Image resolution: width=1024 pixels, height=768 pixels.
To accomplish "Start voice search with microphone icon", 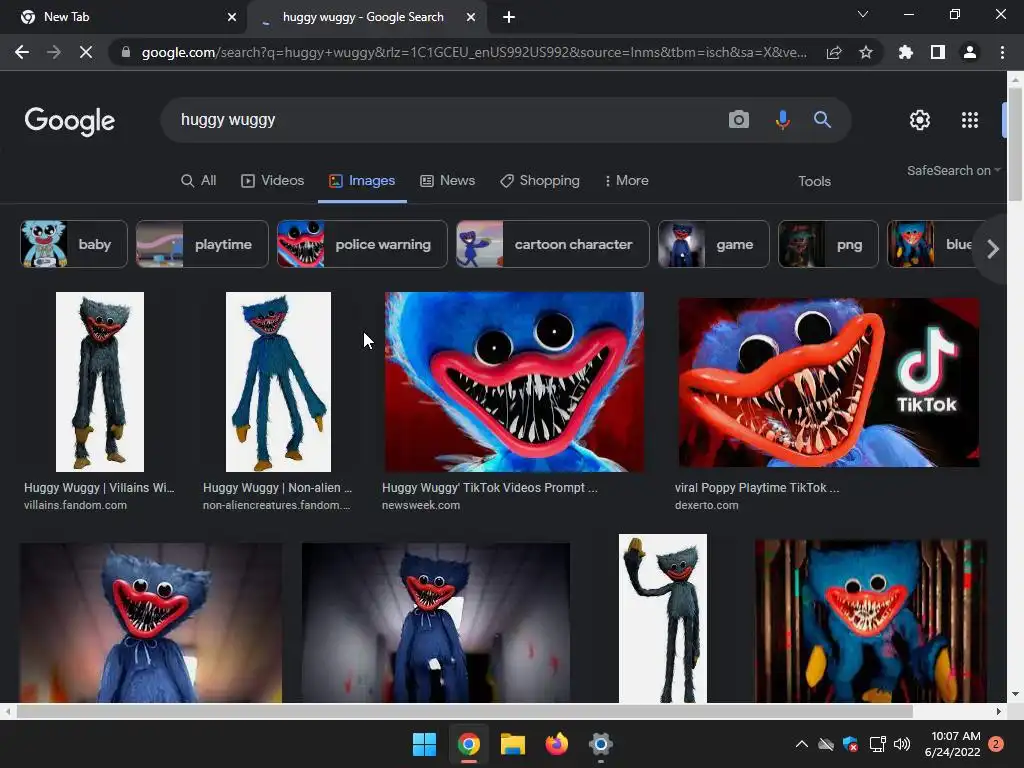I will pyautogui.click(x=782, y=120).
